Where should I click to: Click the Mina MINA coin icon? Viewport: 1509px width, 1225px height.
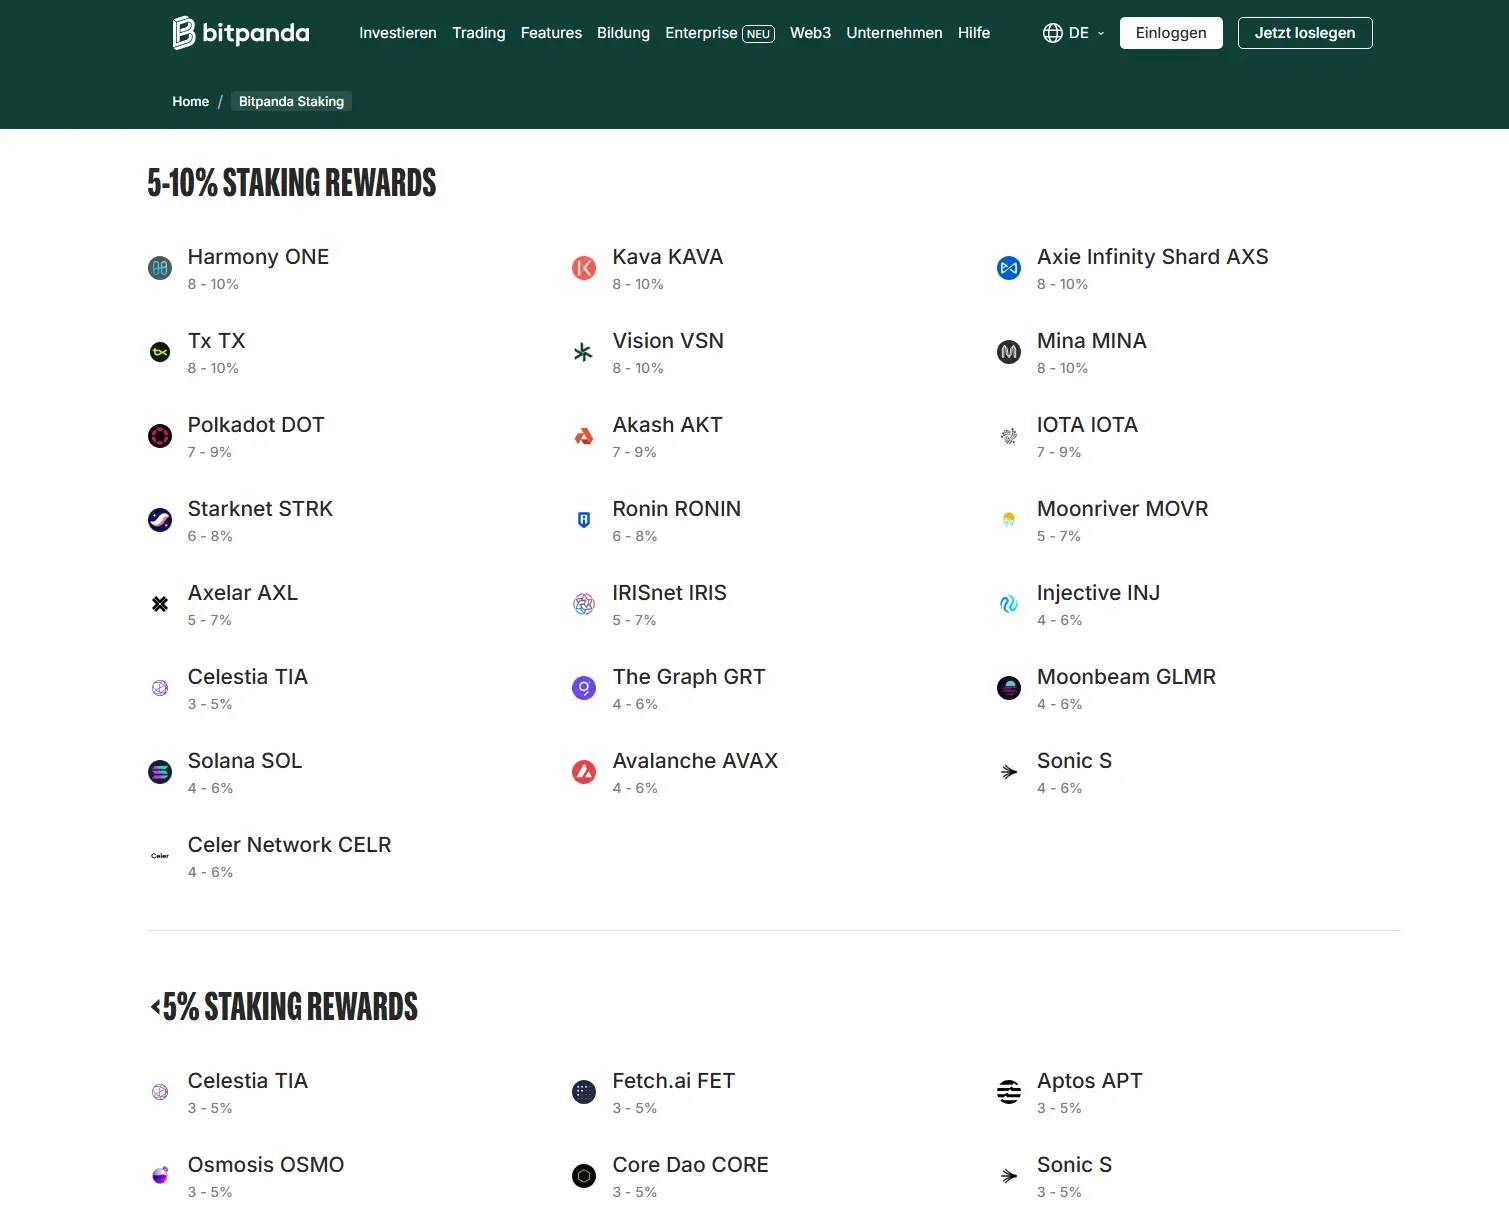(1009, 352)
